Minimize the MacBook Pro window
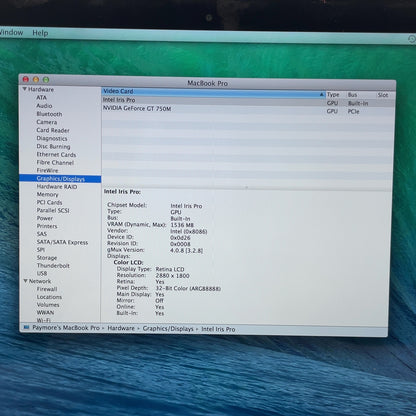 point(36,79)
